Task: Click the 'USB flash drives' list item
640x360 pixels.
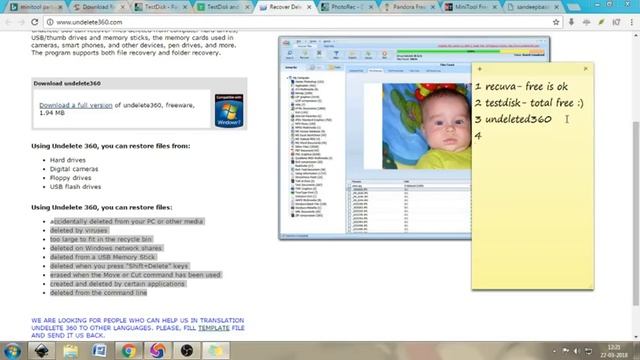Action: [76, 187]
